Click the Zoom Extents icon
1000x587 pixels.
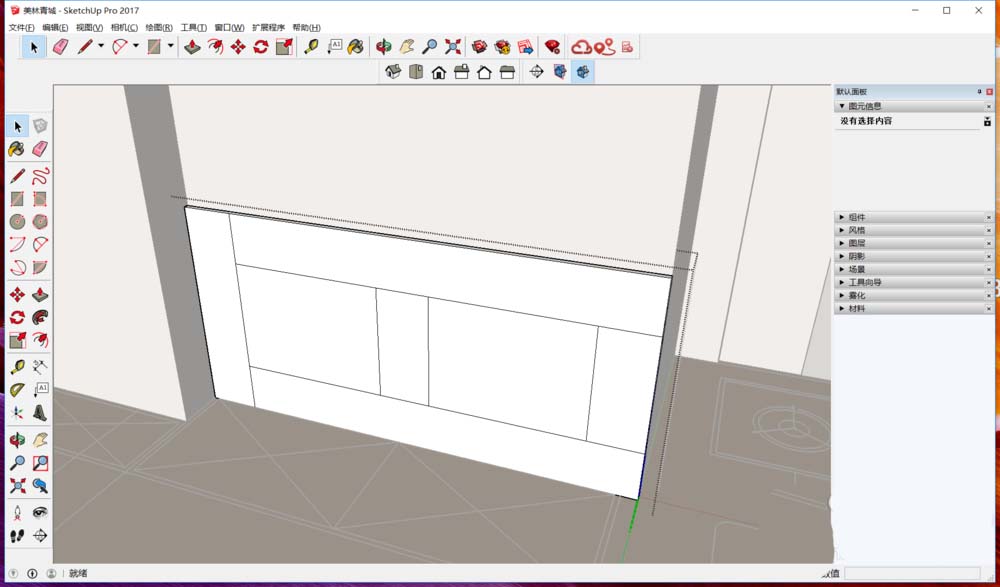point(15,485)
